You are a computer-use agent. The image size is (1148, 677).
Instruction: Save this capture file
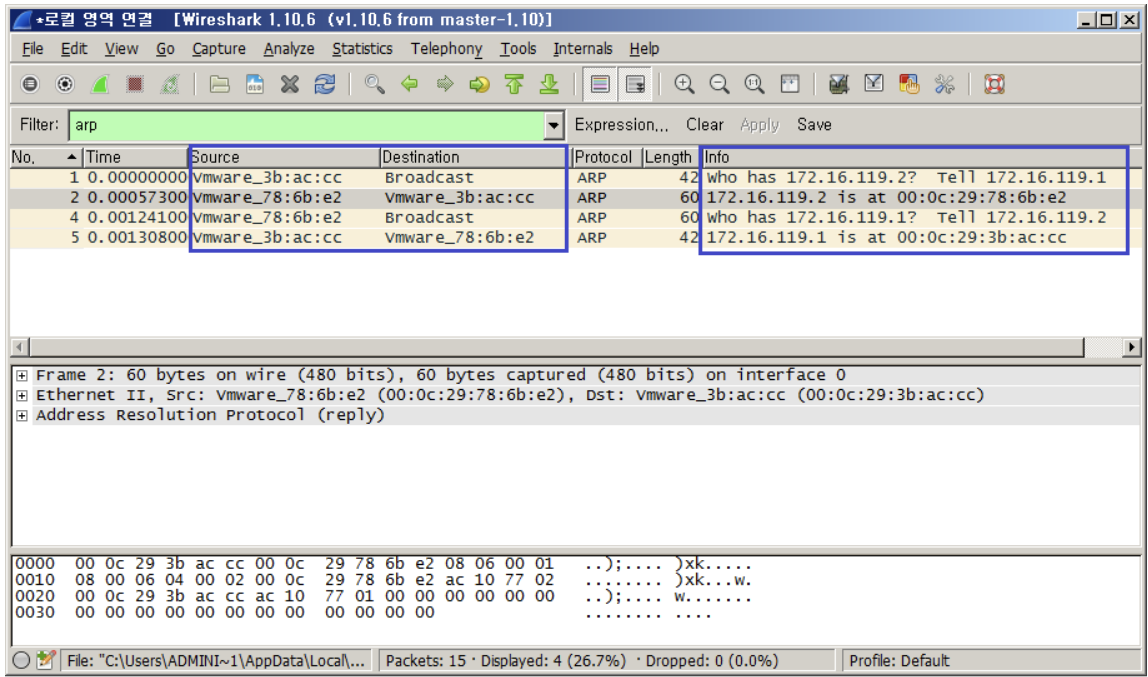pos(255,84)
